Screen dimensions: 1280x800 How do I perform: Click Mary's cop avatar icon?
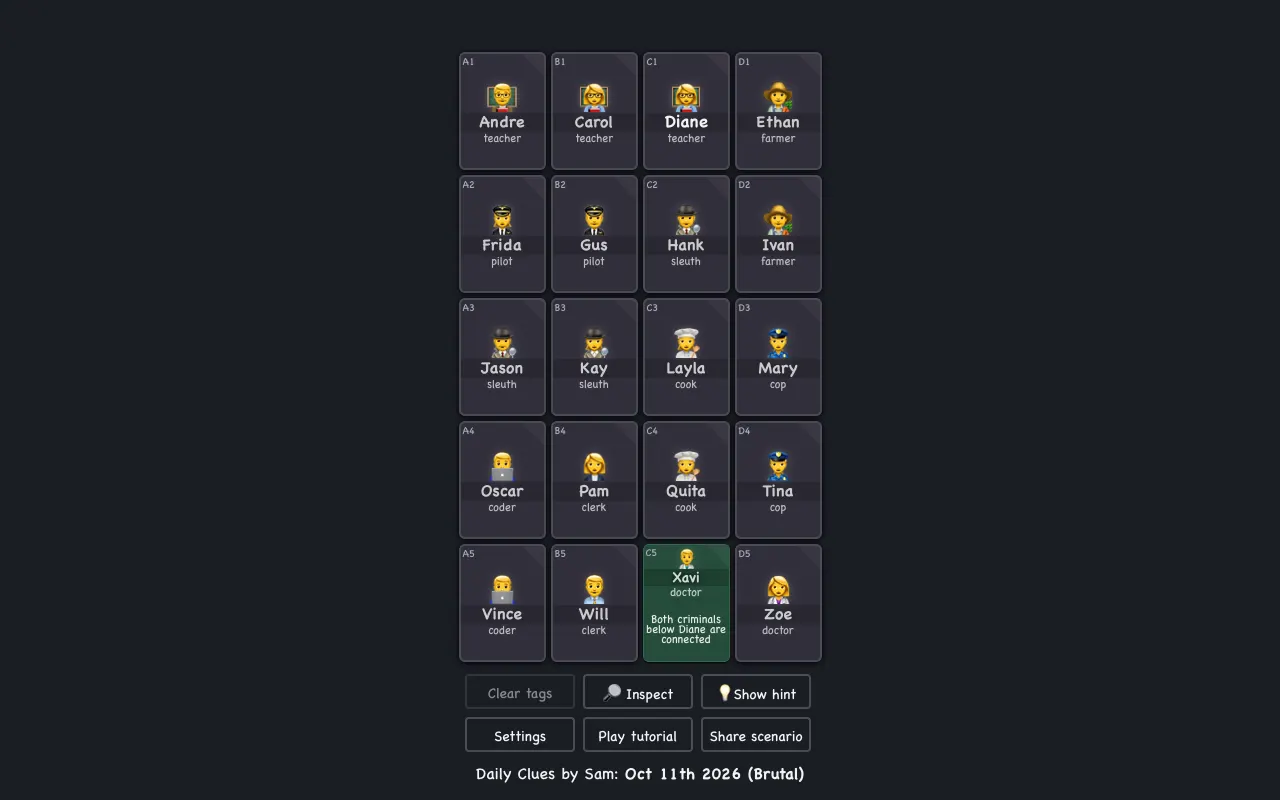778,343
